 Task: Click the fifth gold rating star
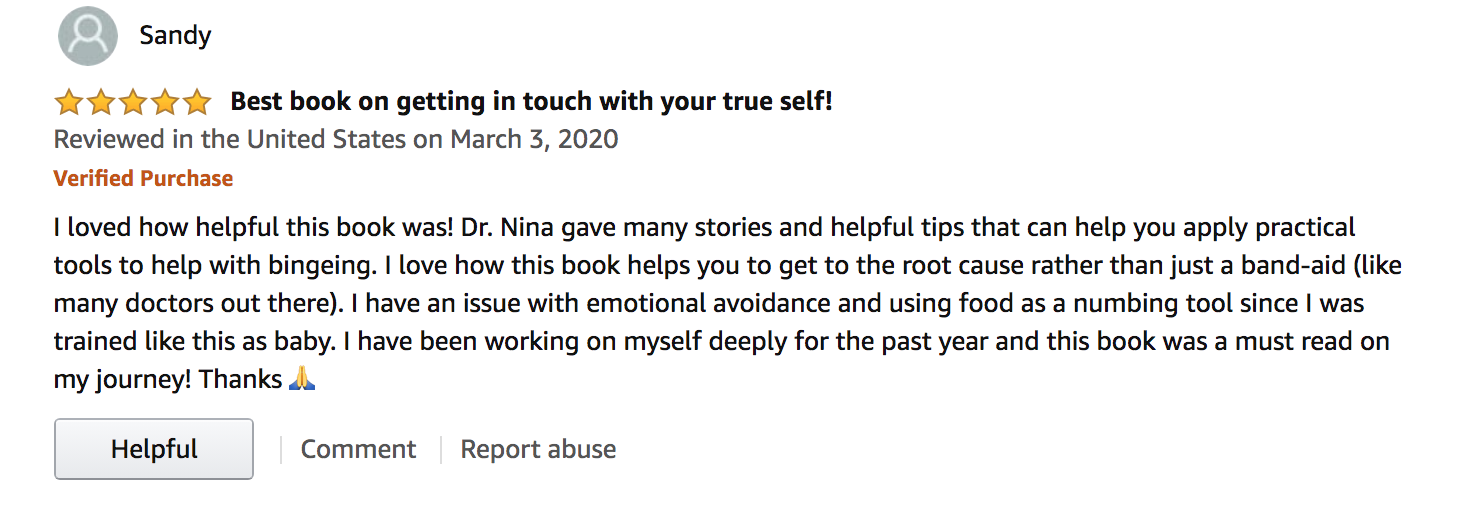click(197, 102)
